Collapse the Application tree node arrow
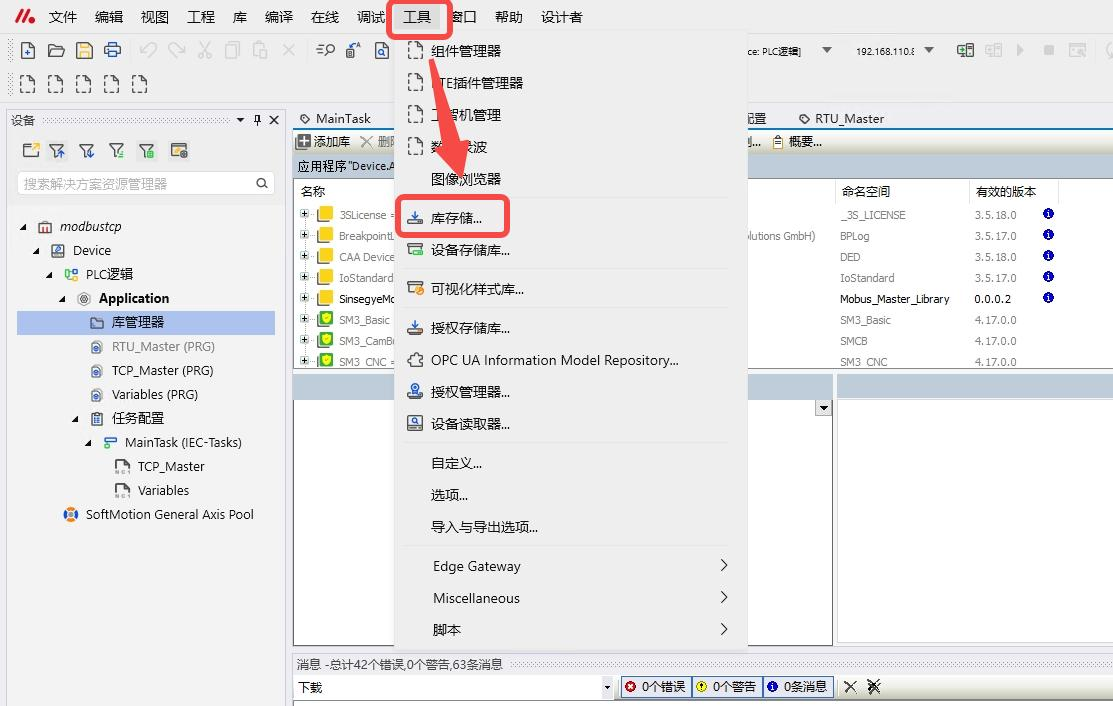The image size is (1113, 706). coord(62,299)
